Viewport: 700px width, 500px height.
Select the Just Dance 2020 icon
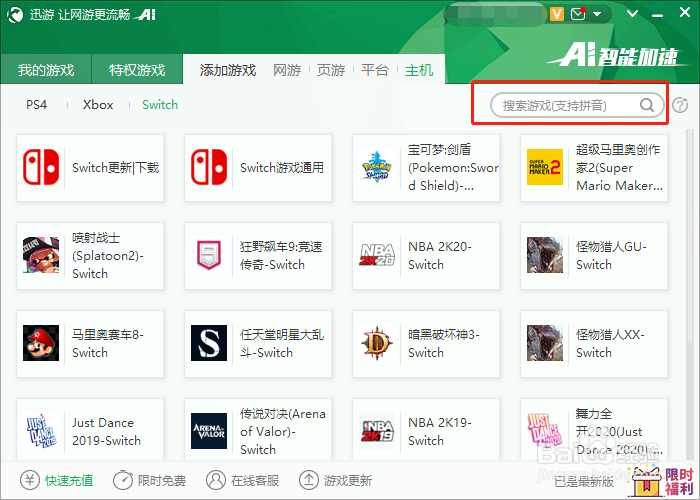545,431
